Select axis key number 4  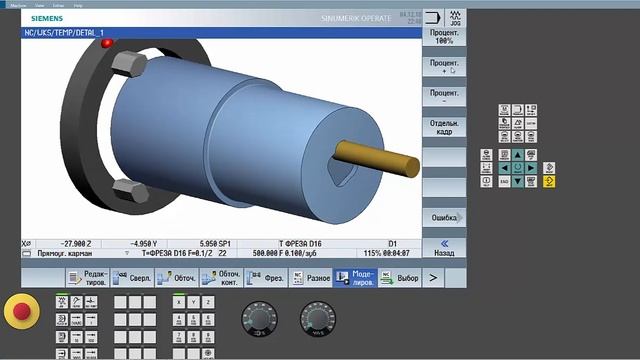(x=179, y=320)
